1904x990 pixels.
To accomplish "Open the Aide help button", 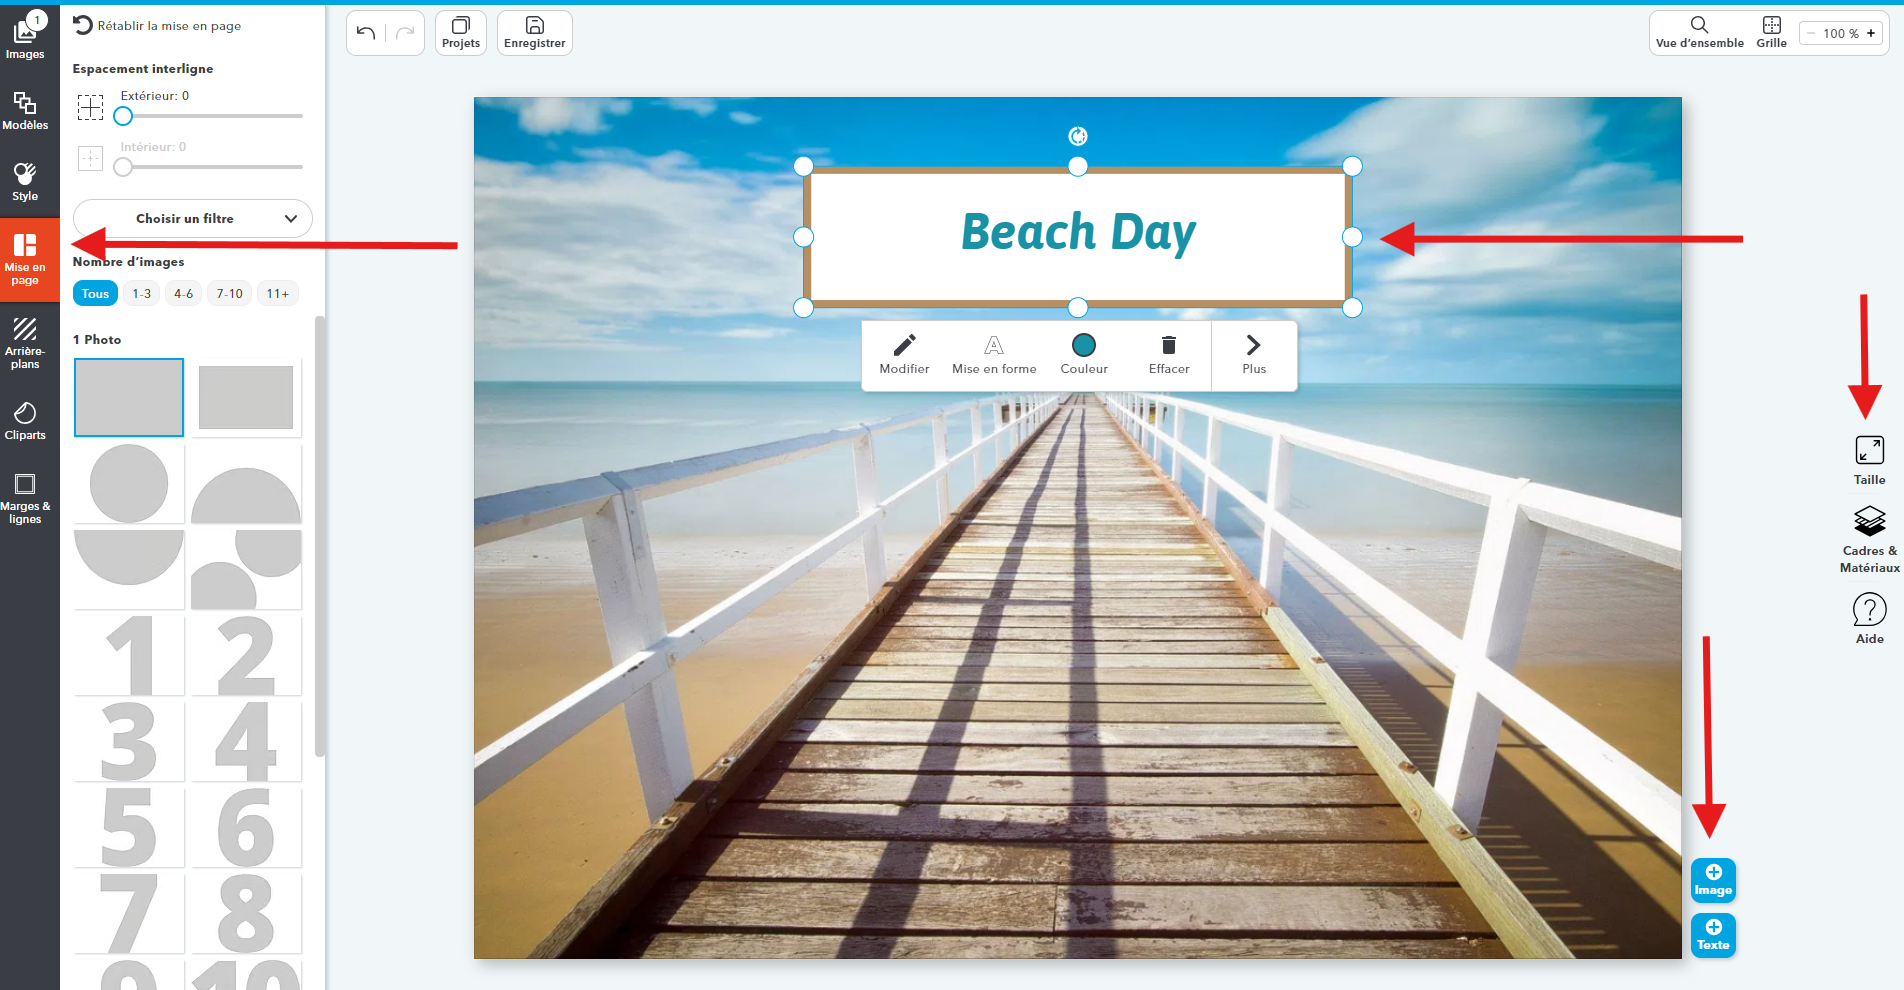I will coord(1869,618).
